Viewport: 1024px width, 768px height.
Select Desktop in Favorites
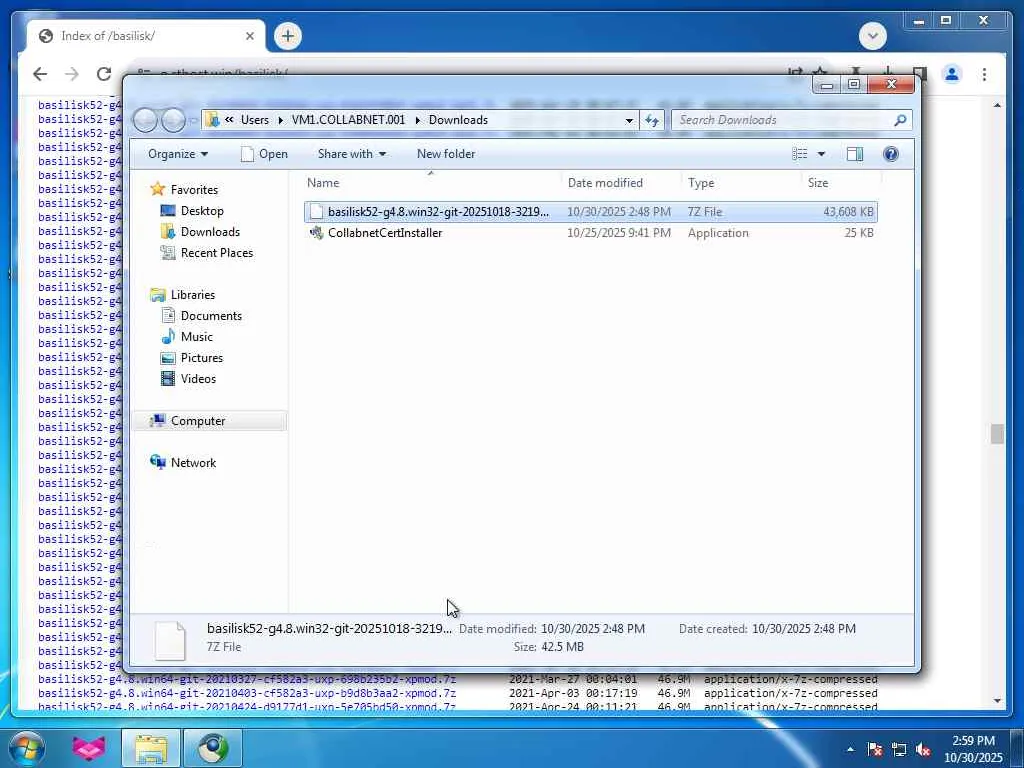[x=202, y=211]
